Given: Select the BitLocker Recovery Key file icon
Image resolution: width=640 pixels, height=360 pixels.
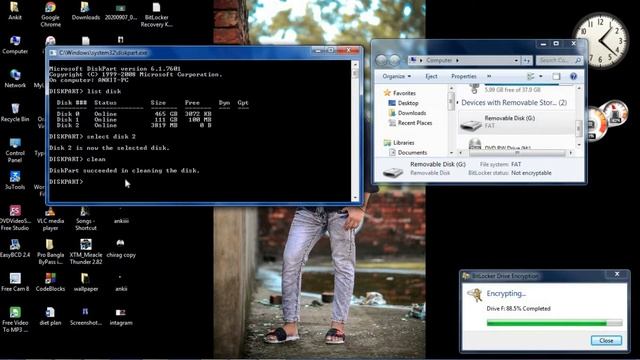Looking at the screenshot, I should [156, 14].
